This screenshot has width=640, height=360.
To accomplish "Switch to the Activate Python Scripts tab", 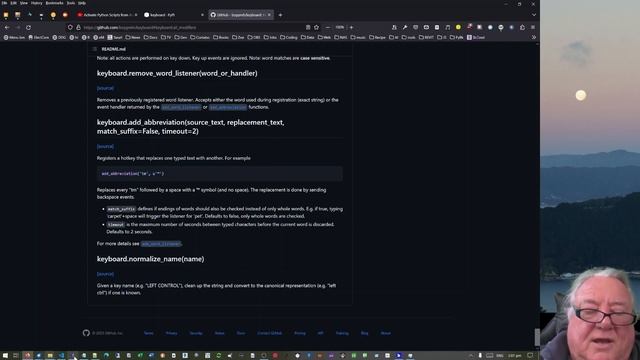I will [x=107, y=15].
